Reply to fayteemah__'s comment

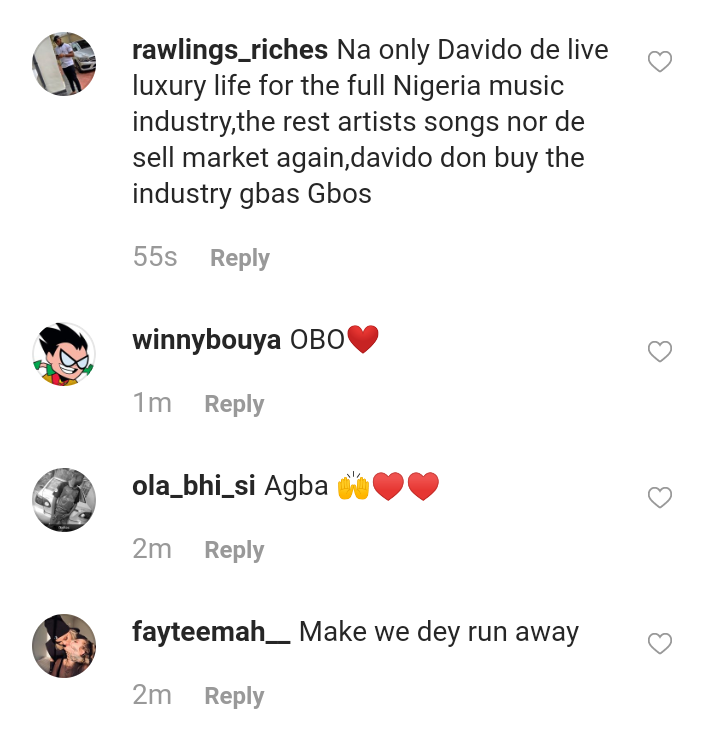coord(234,696)
